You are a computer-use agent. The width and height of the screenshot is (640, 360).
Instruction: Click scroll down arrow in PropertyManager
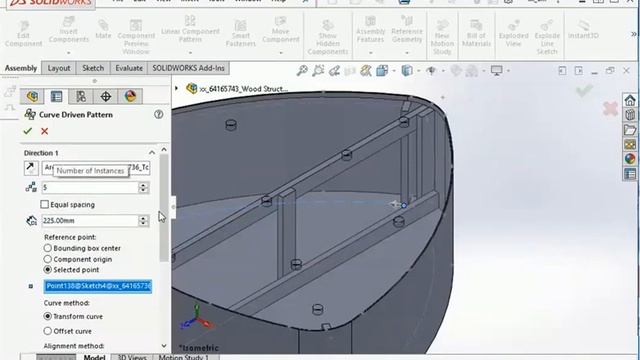[x=164, y=346]
